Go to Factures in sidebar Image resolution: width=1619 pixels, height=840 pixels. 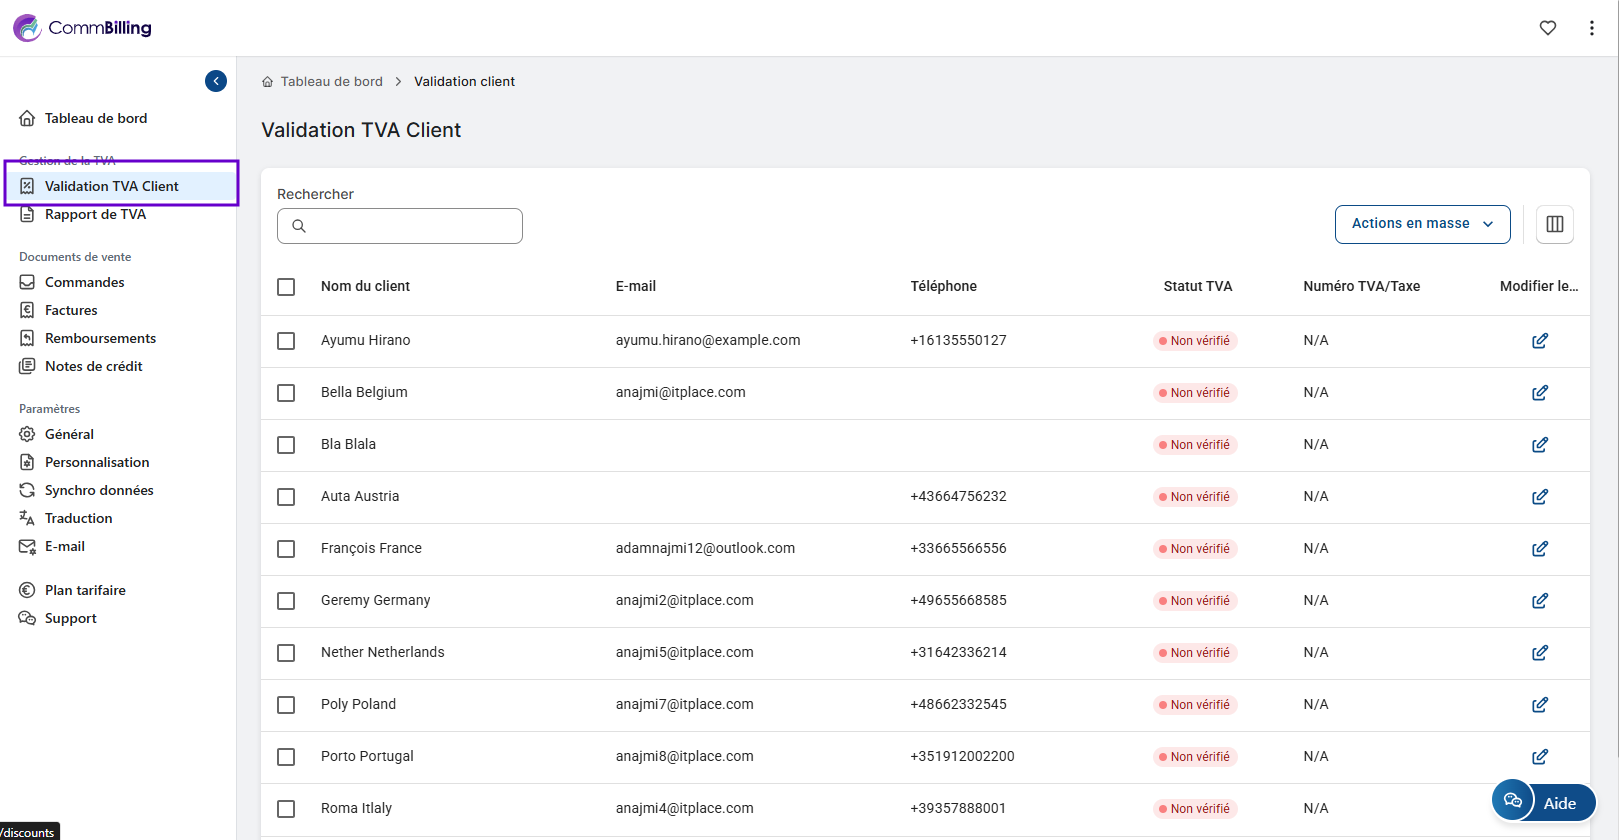point(71,310)
